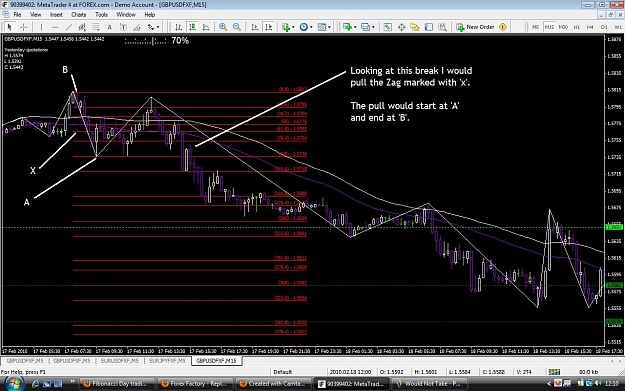Switch to the EURJPYFXF,M5 chart tab
625x391 pixels.
click(x=167, y=361)
